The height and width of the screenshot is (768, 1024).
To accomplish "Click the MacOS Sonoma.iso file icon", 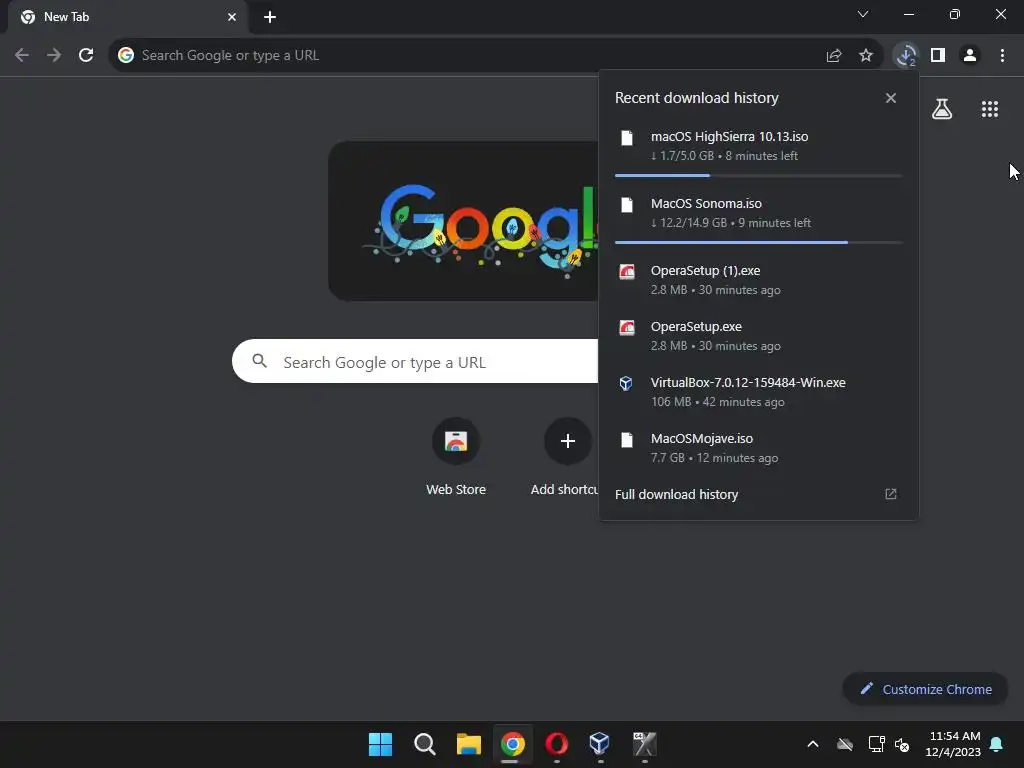I will click(627, 205).
